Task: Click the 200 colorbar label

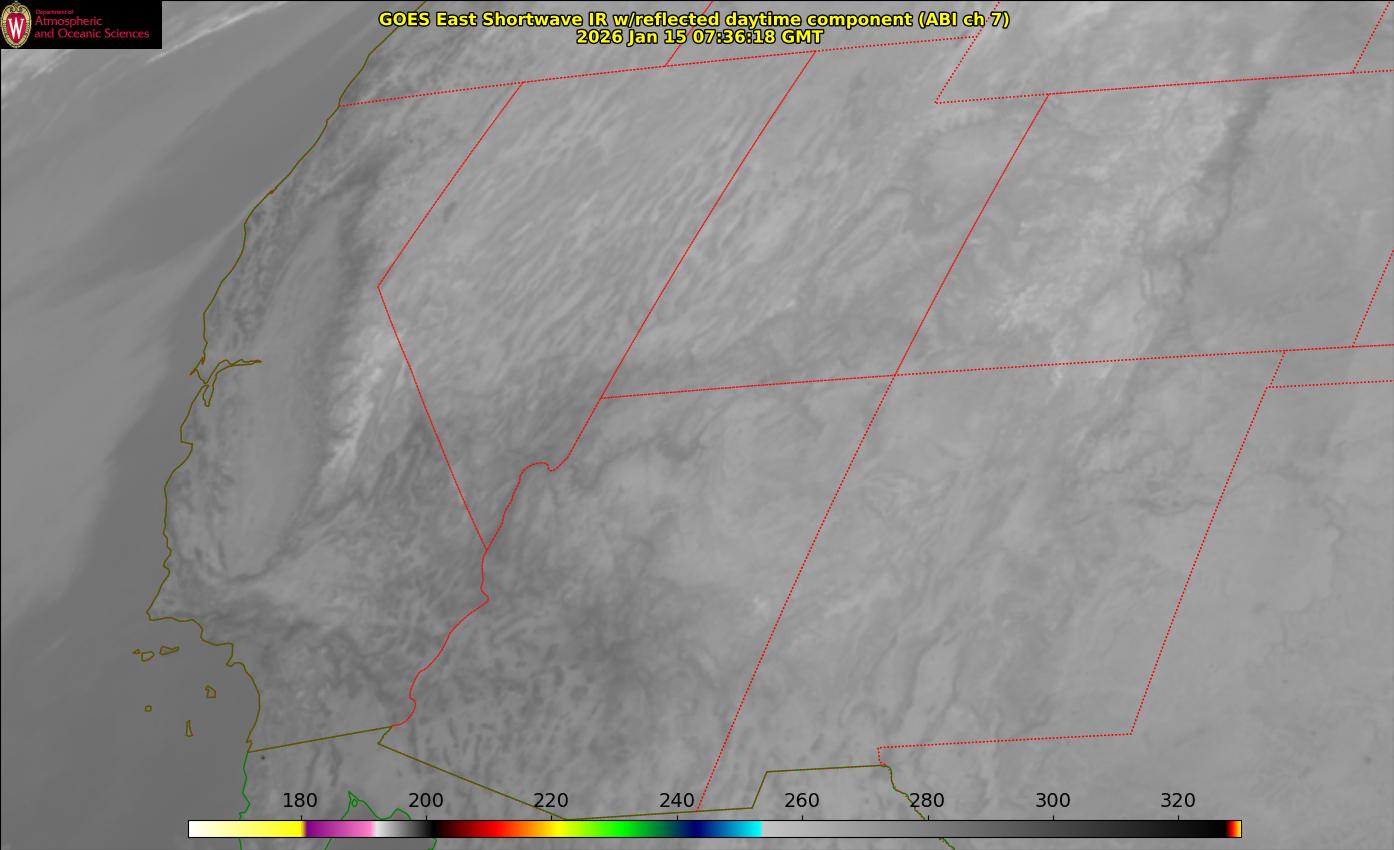Action: [426, 800]
